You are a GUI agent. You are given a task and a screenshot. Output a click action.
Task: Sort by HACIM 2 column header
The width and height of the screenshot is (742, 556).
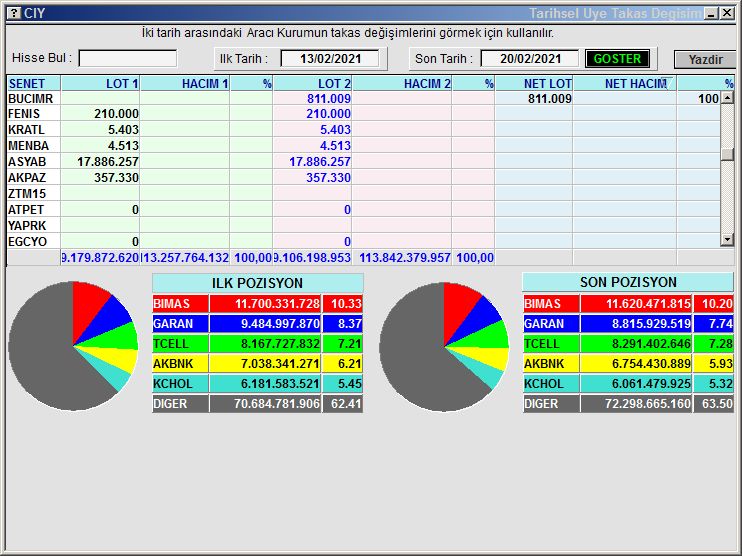point(402,83)
